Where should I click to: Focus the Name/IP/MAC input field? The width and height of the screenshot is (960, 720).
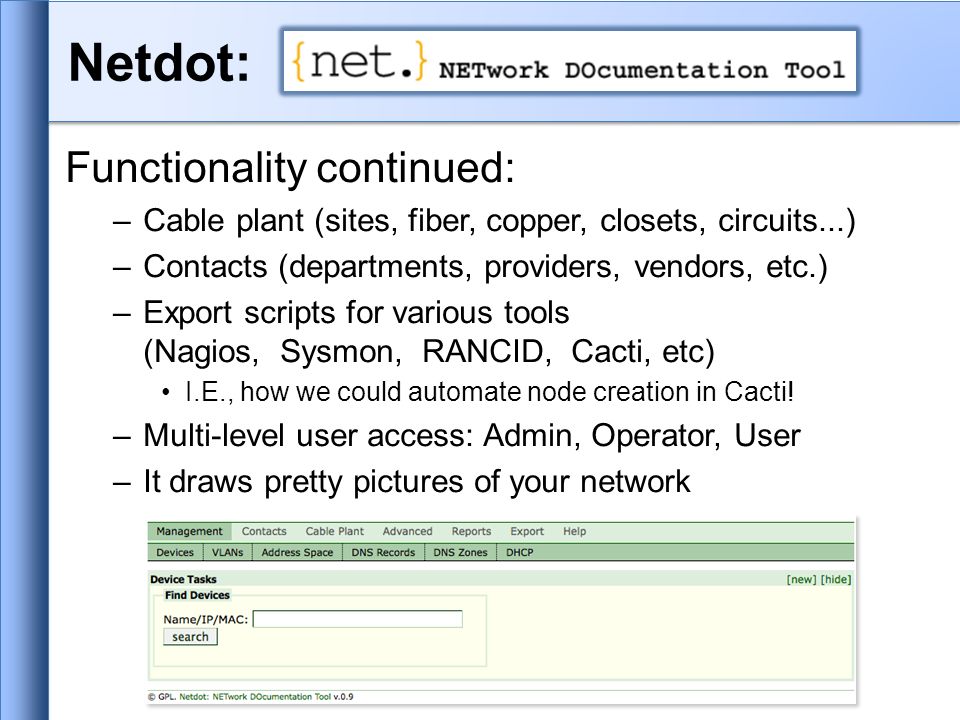pyautogui.click(x=358, y=619)
